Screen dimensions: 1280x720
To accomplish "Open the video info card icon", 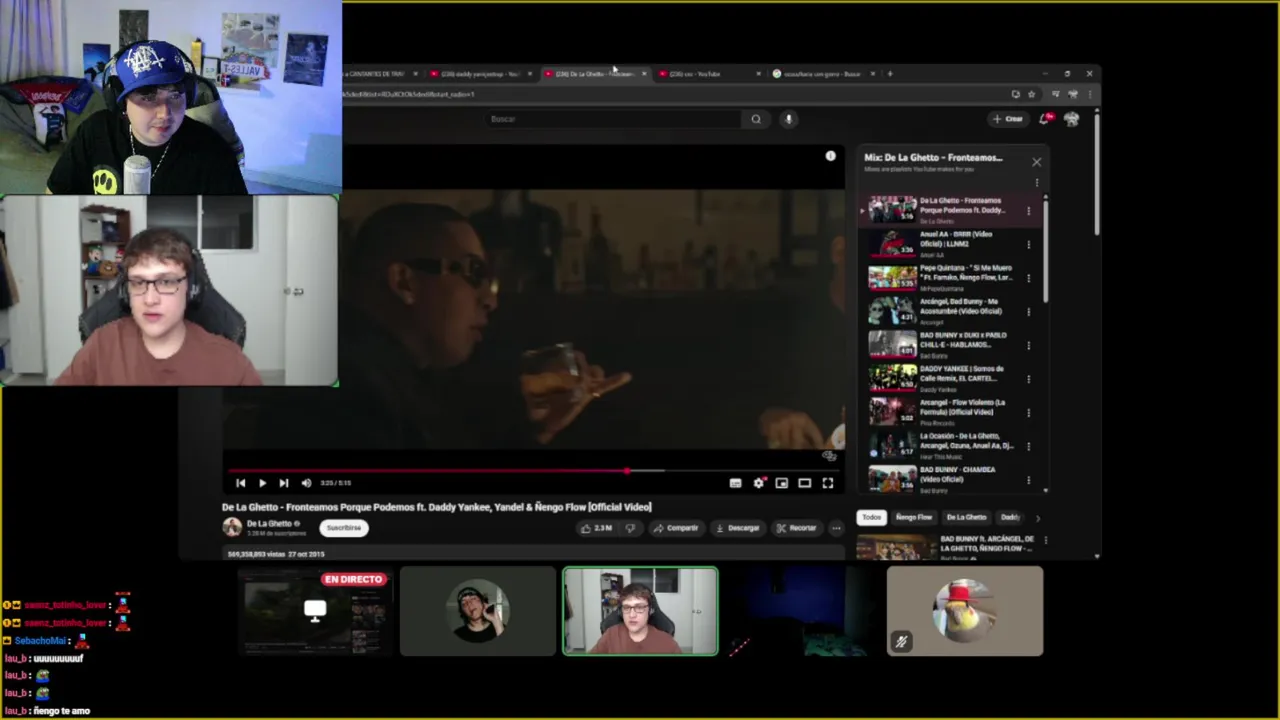I will [x=830, y=156].
